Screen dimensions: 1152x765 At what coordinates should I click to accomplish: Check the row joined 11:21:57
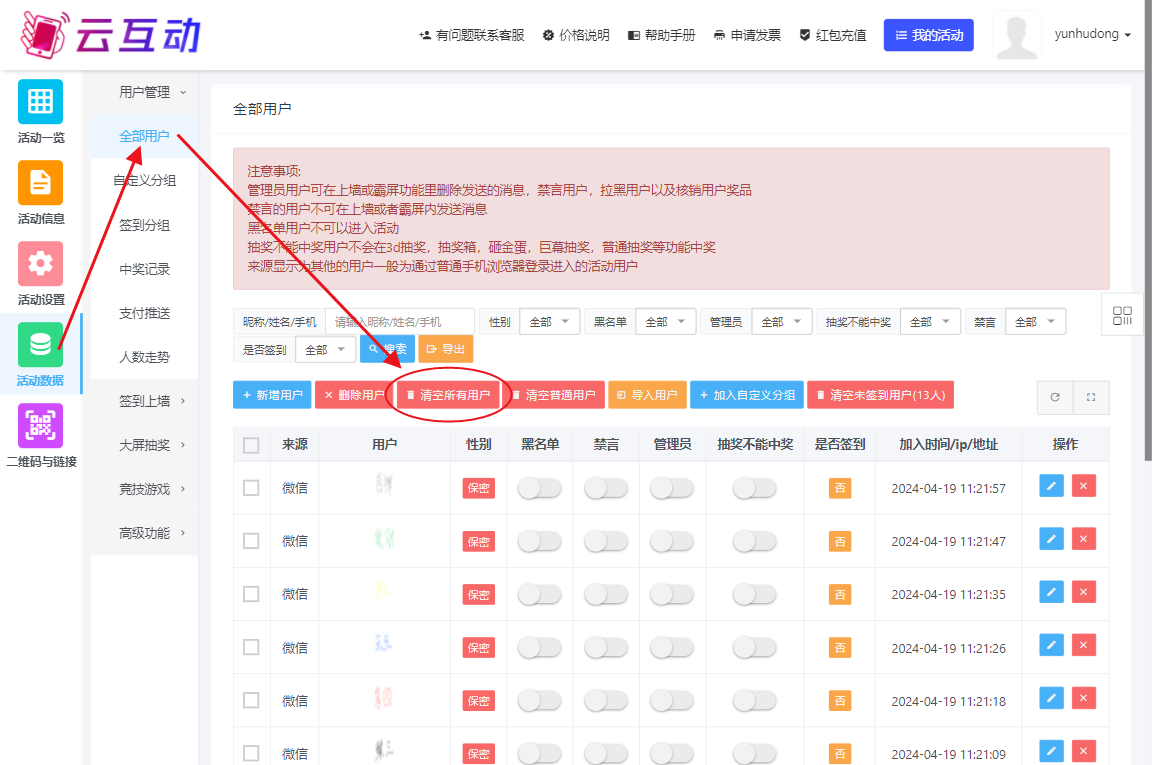(251, 488)
